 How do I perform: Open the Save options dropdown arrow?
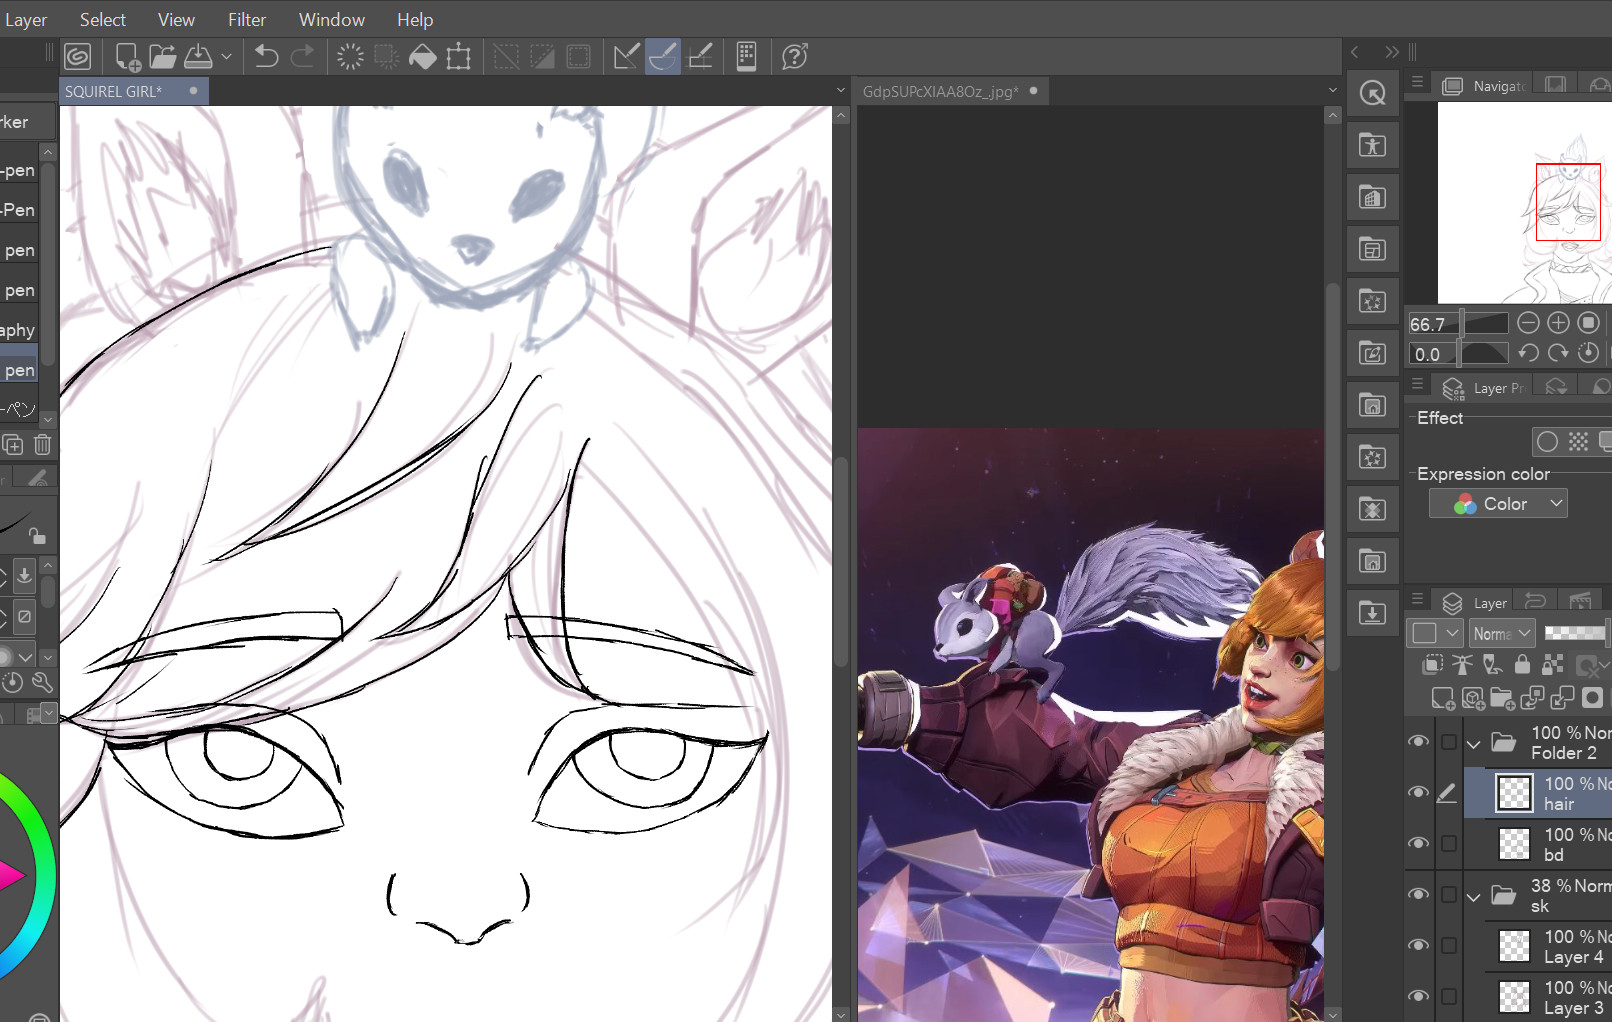(226, 57)
